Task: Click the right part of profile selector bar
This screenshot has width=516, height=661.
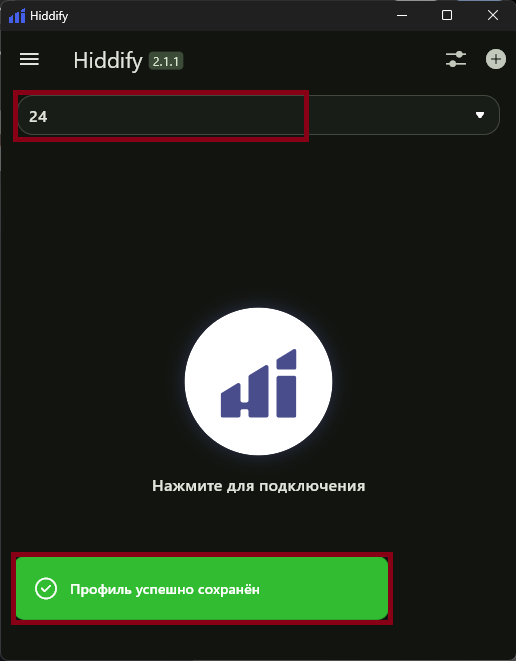Action: click(x=404, y=115)
